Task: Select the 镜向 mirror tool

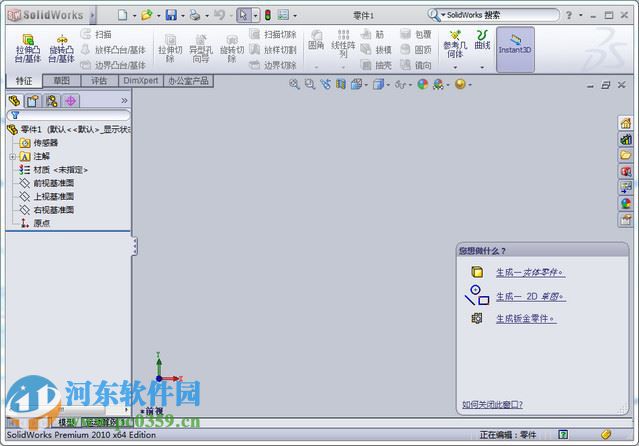Action: click(416, 65)
